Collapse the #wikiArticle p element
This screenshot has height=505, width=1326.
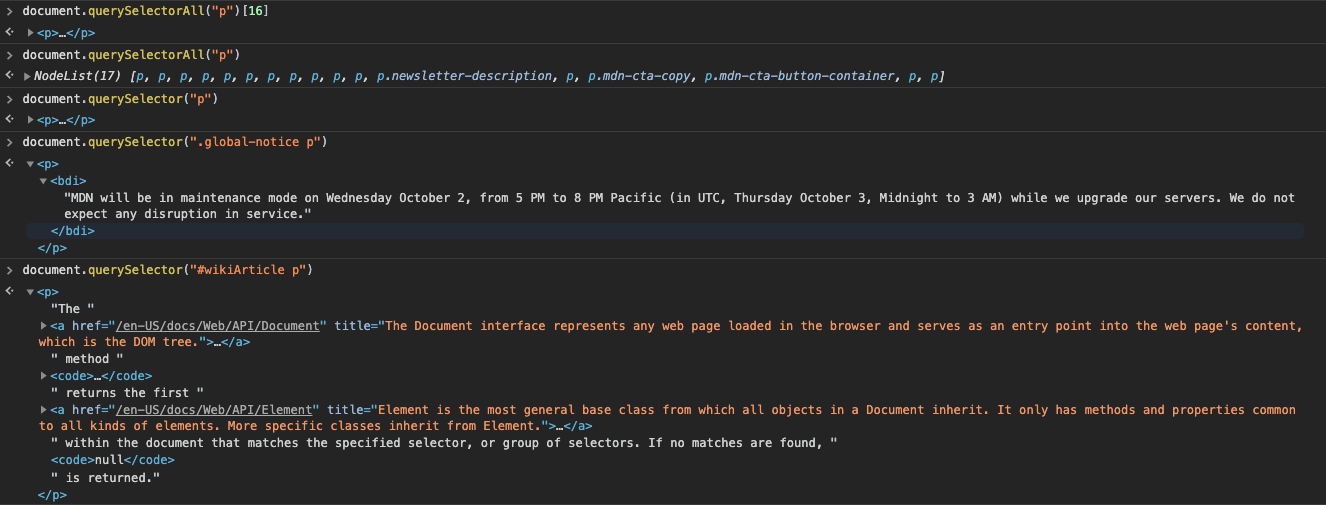[x=30, y=292]
